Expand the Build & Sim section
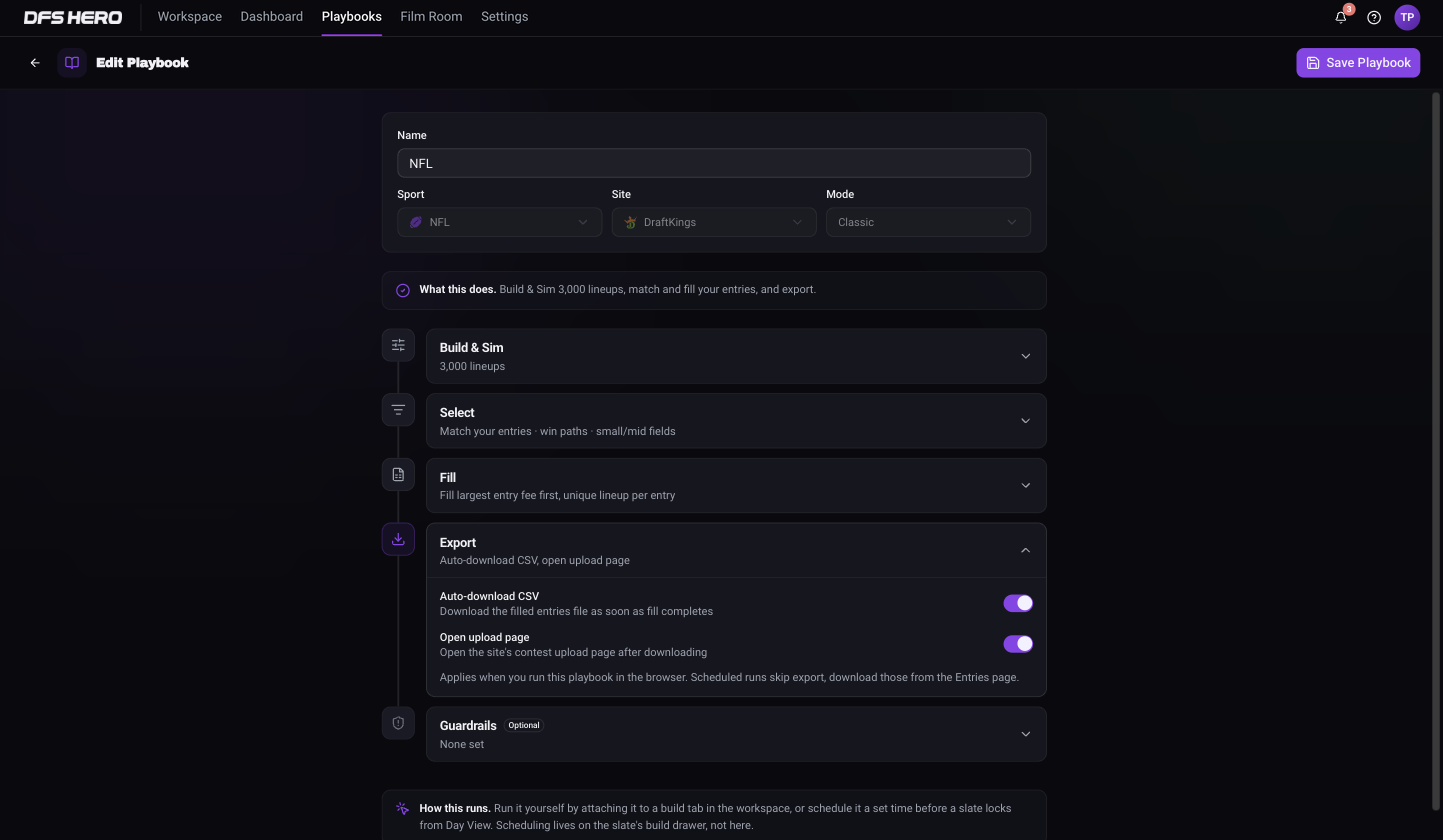The image size is (1443, 840). point(736,356)
